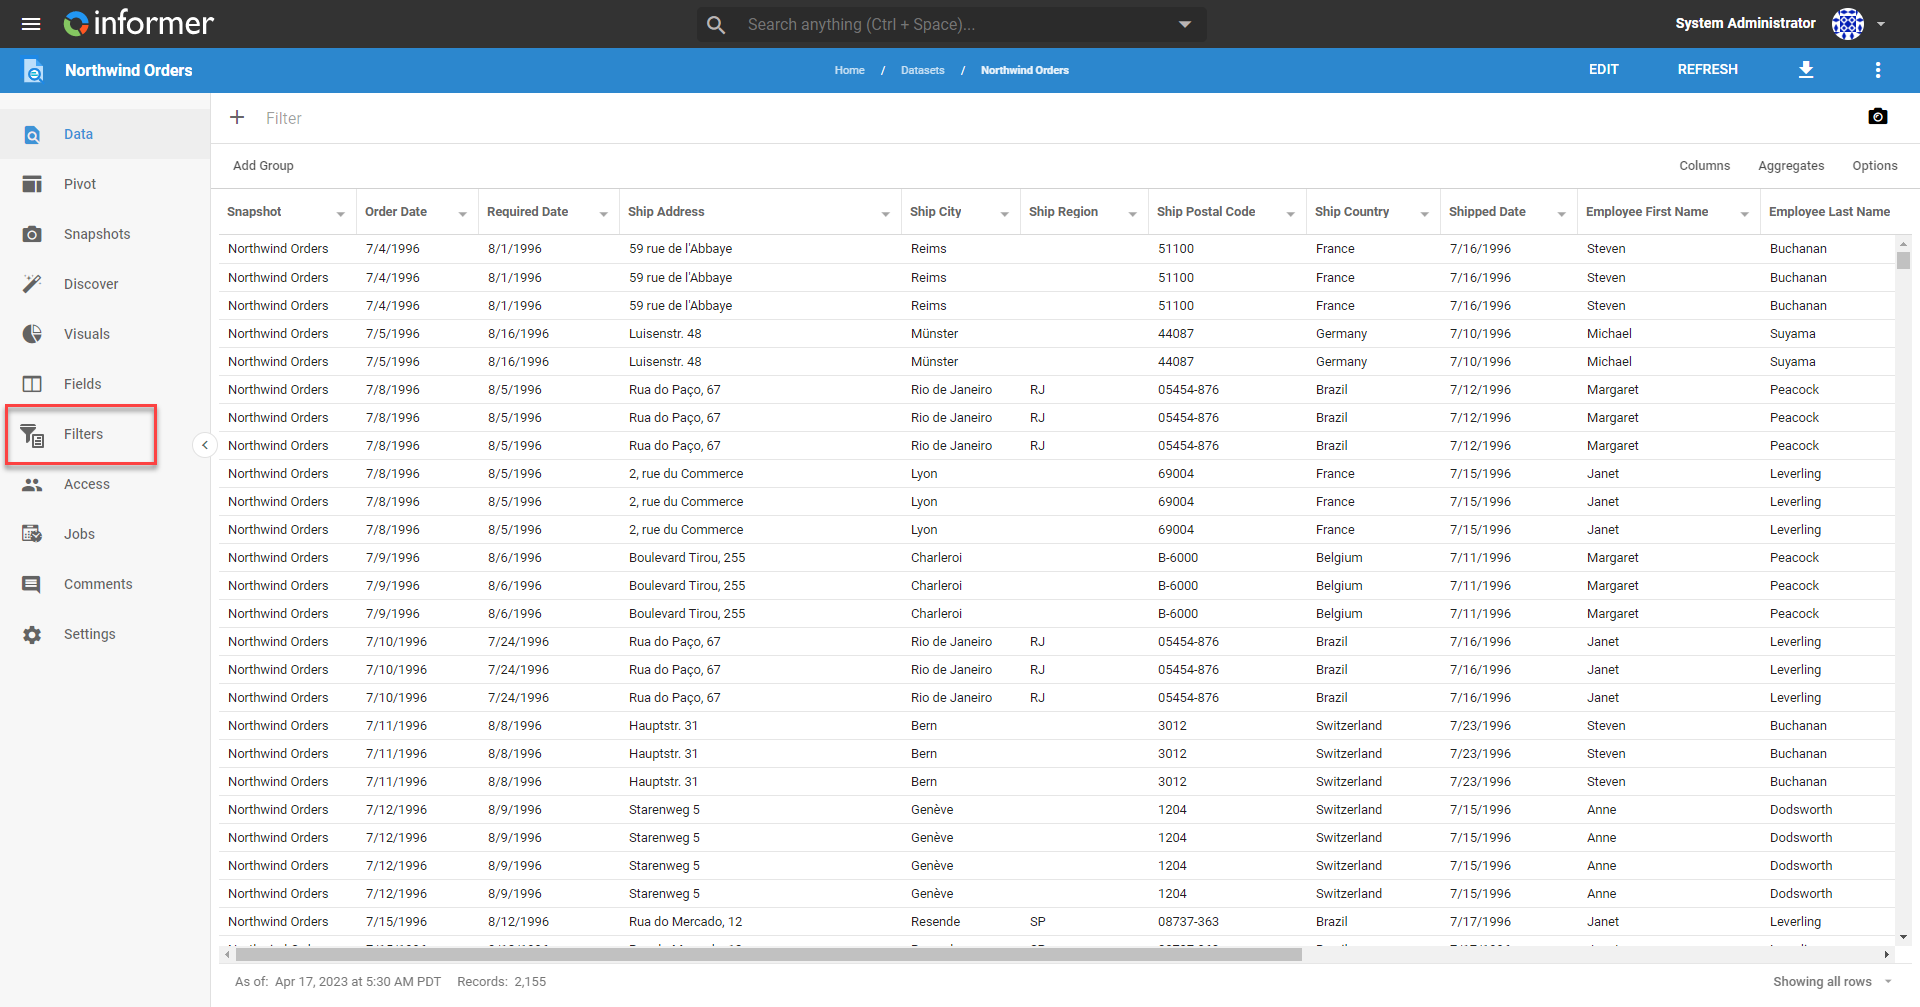The width and height of the screenshot is (1920, 1007).
Task: Click the Fields columns icon
Action: coord(32,384)
